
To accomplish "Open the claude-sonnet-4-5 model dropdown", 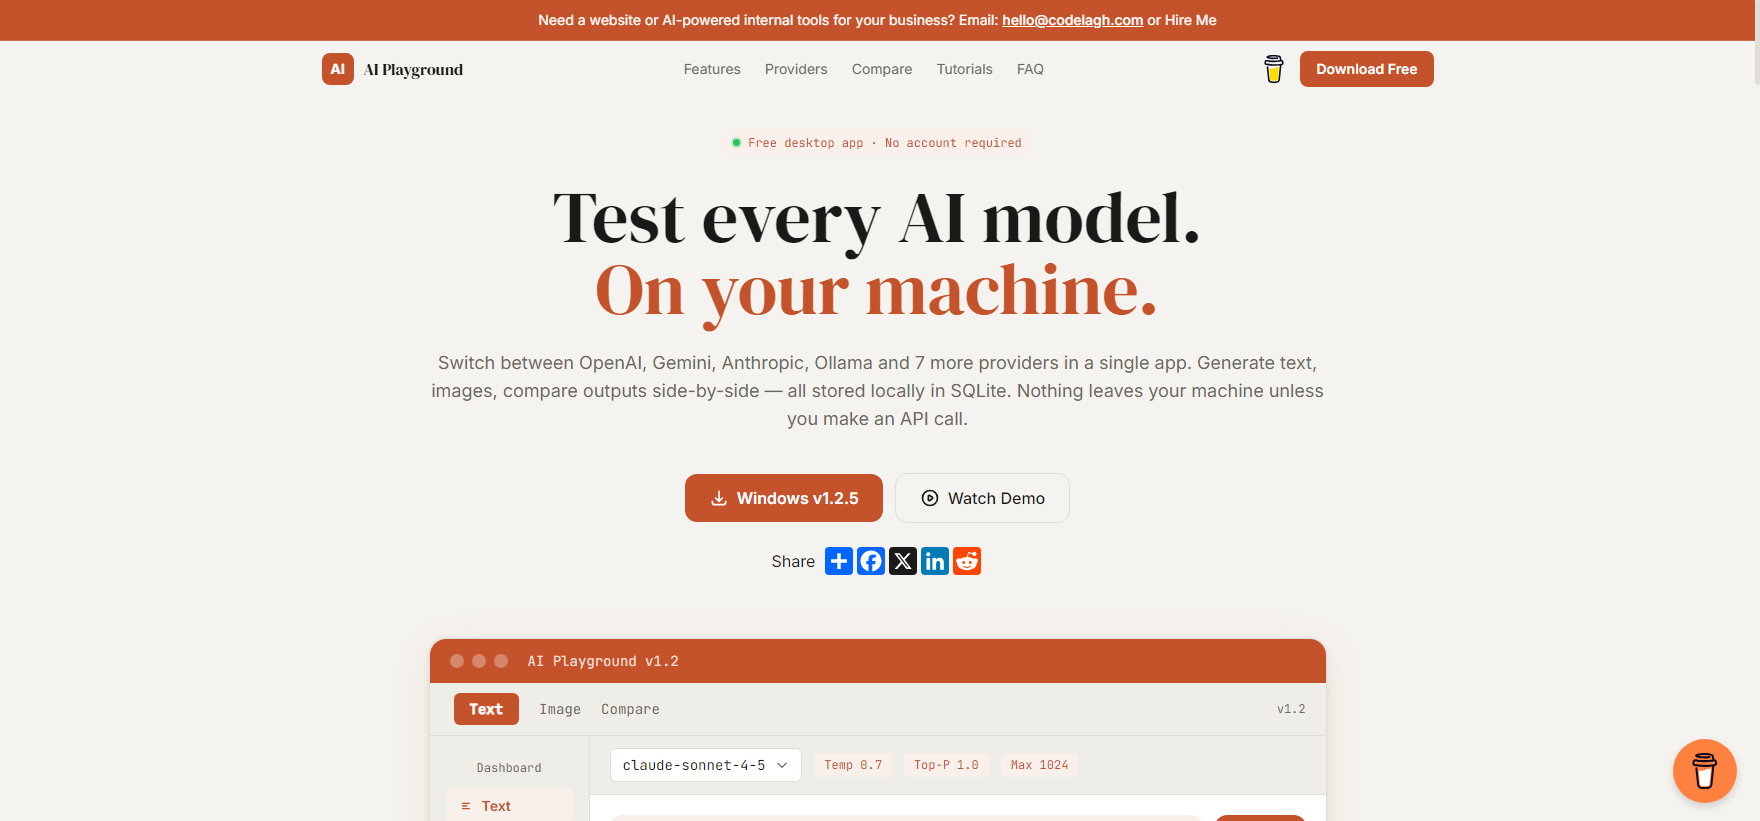I will [706, 765].
